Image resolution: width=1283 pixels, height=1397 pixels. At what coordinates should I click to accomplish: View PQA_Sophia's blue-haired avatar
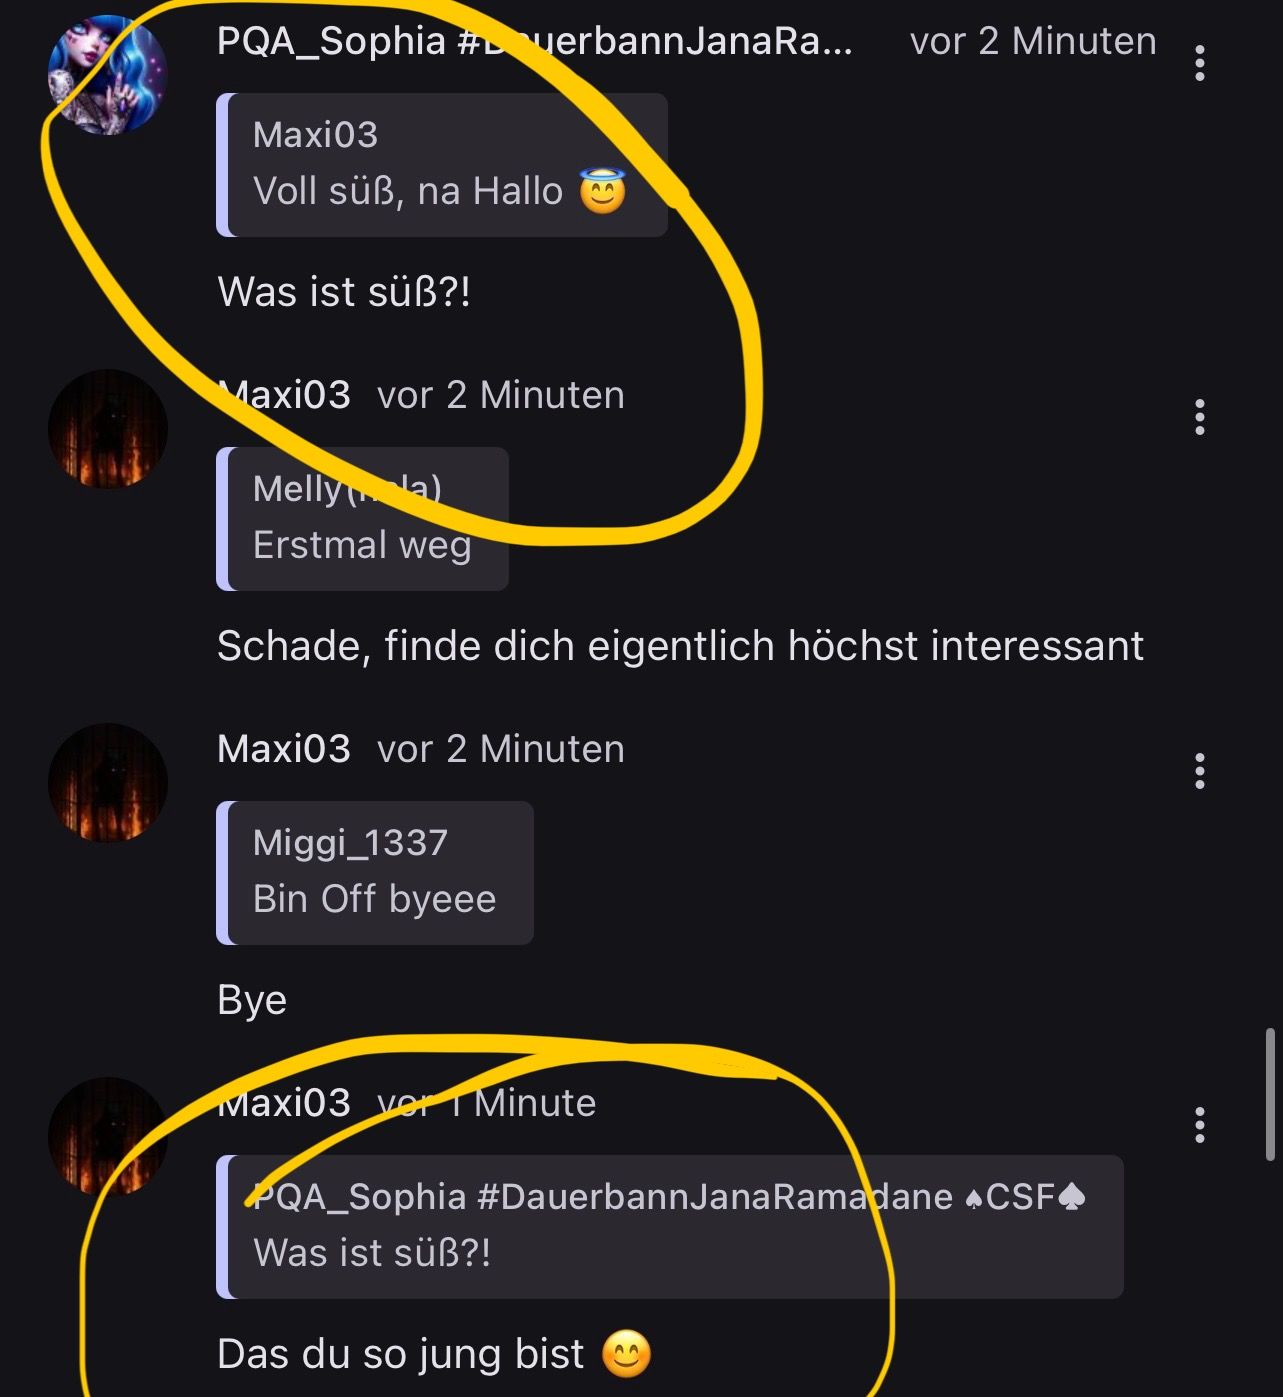[108, 75]
